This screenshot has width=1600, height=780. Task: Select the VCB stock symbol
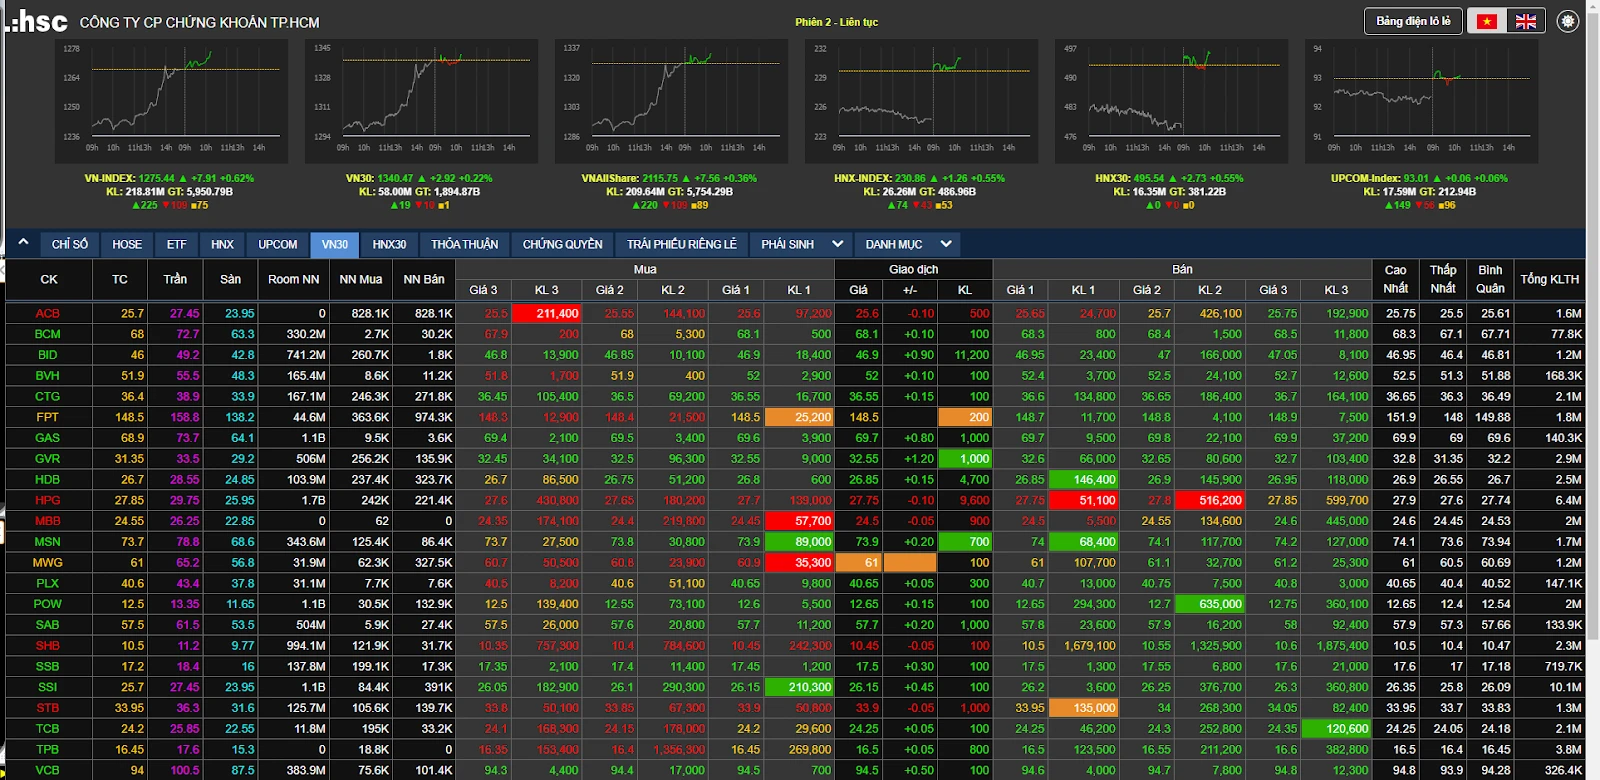point(48,770)
